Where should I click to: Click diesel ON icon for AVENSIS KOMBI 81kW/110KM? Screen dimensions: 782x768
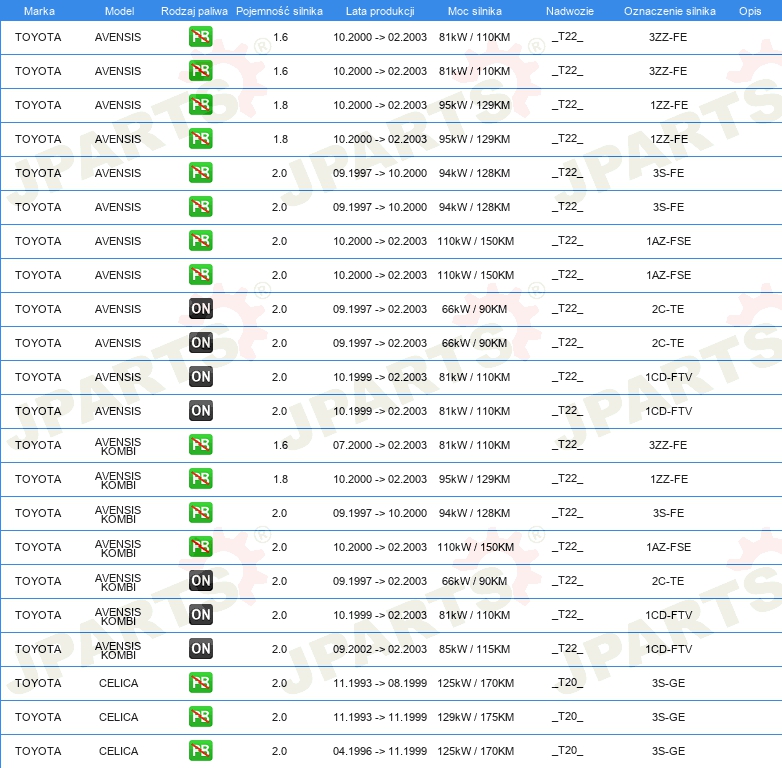pos(200,614)
